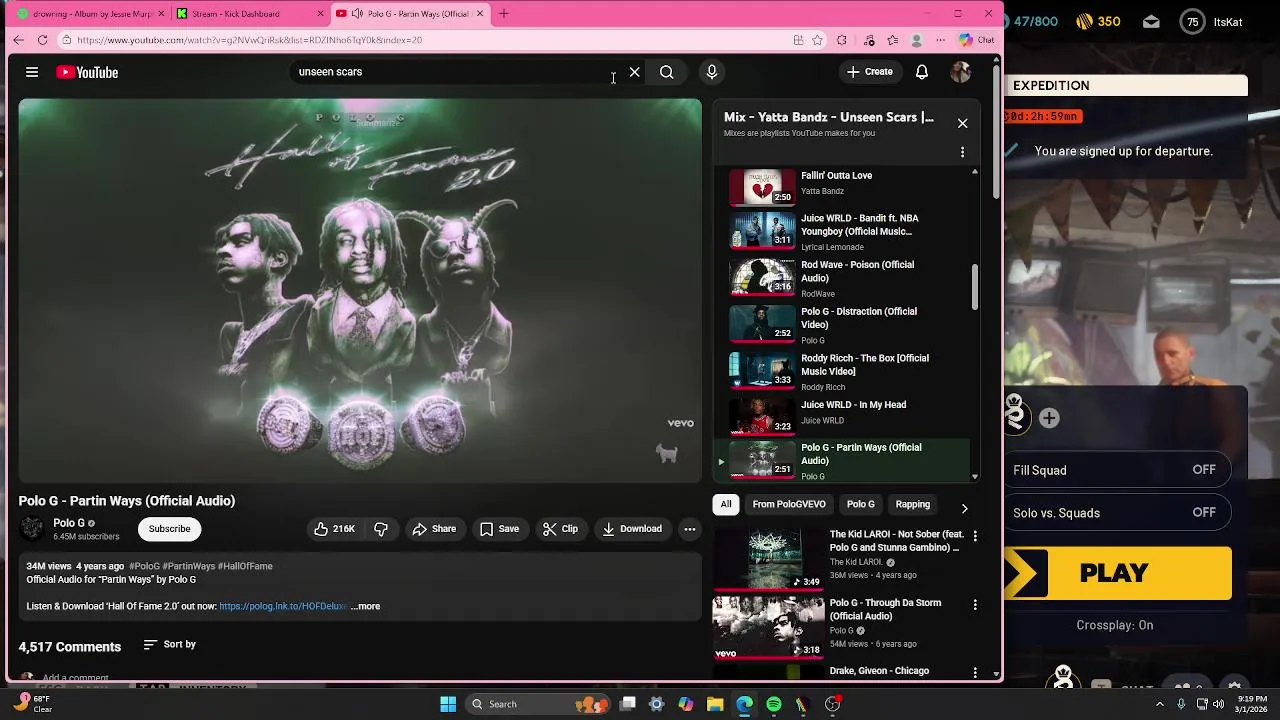Show more filter chips with right chevron
Viewport: 1280px width, 720px height.
coord(964,508)
